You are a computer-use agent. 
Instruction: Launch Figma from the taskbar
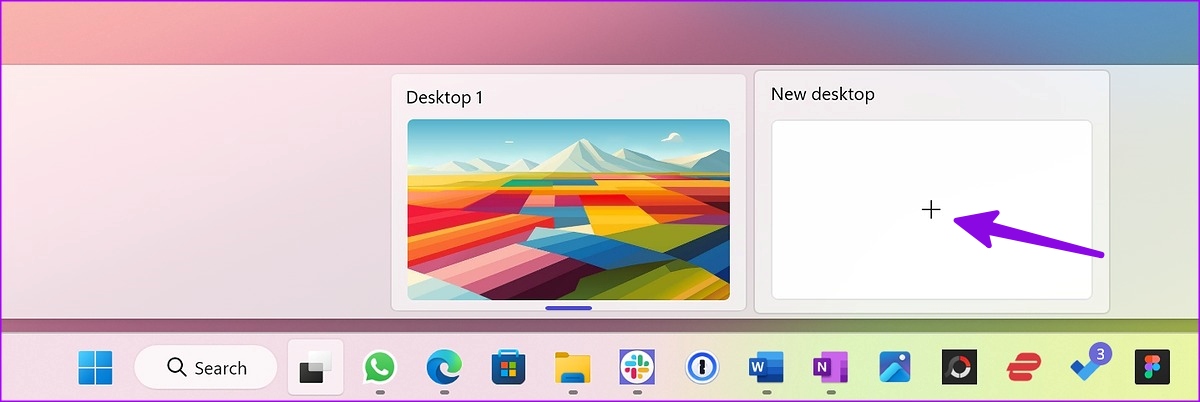tap(1153, 368)
